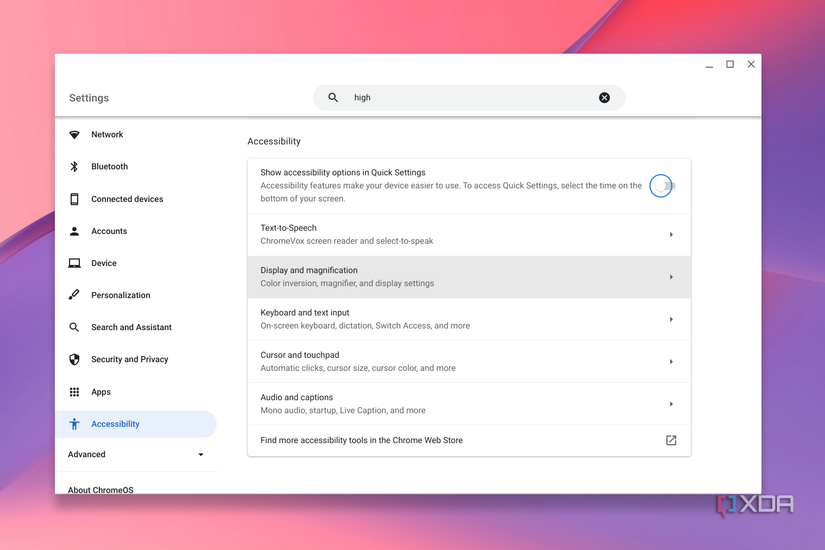Screen dimensions: 825x550
Task: Select Accessibility in sidebar
Action: [136, 424]
